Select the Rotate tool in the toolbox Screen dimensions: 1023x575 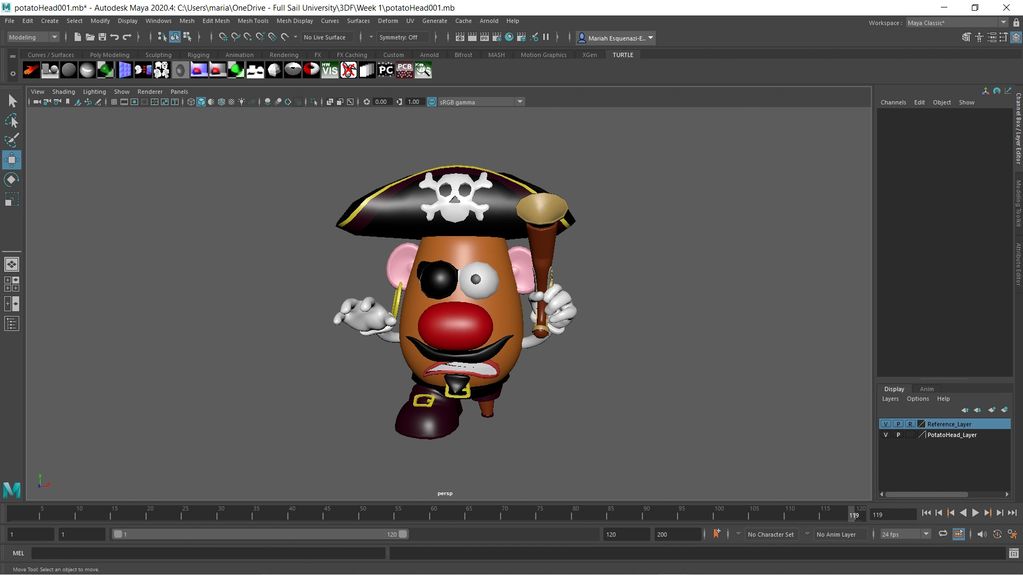click(x=12, y=180)
